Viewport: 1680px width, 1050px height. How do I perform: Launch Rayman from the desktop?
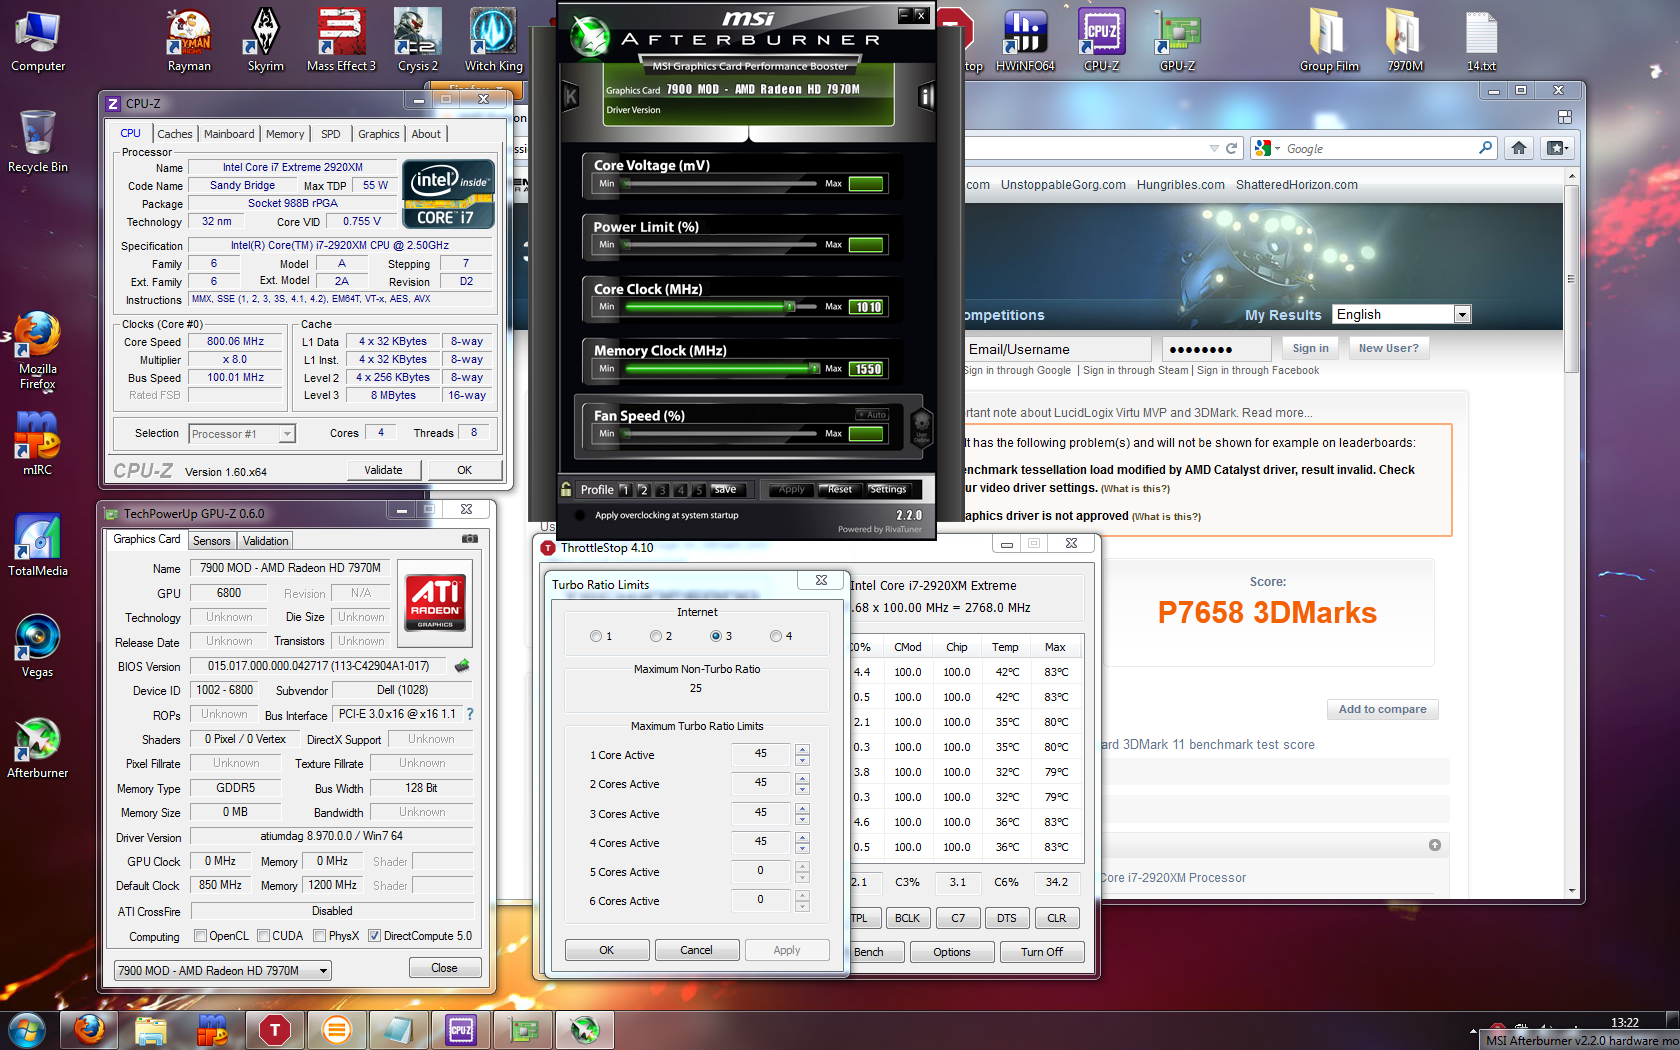pyautogui.click(x=189, y=42)
